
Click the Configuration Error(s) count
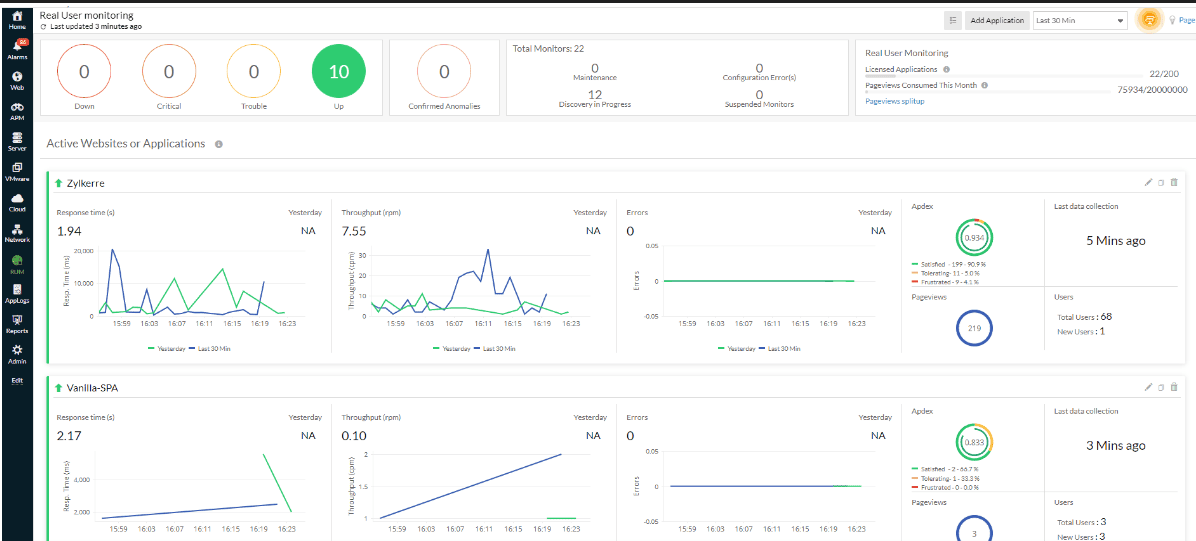(x=759, y=68)
